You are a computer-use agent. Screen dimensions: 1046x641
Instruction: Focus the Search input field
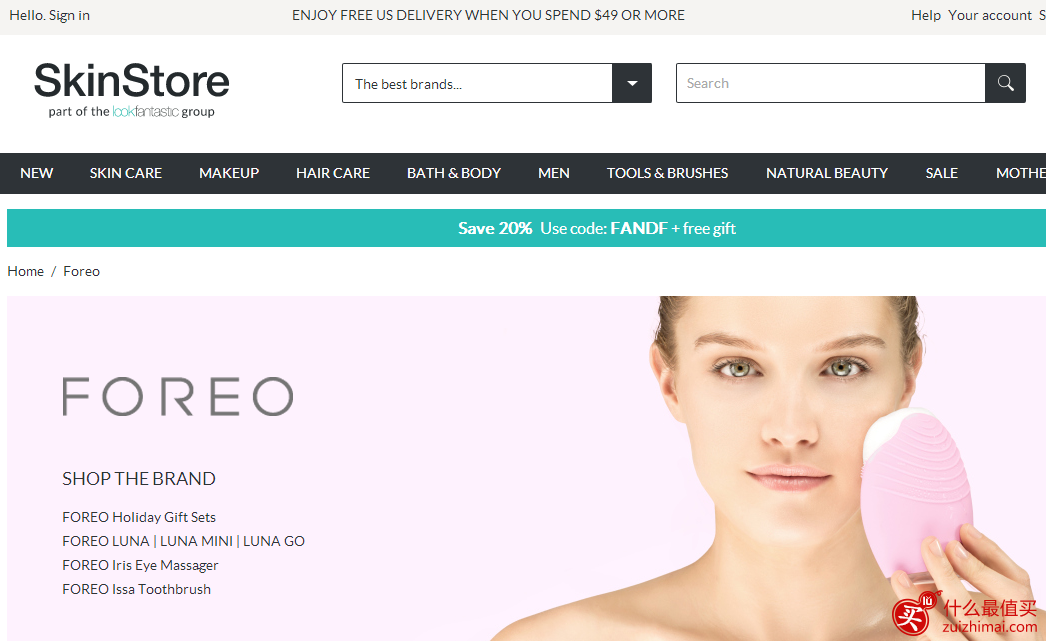click(831, 83)
